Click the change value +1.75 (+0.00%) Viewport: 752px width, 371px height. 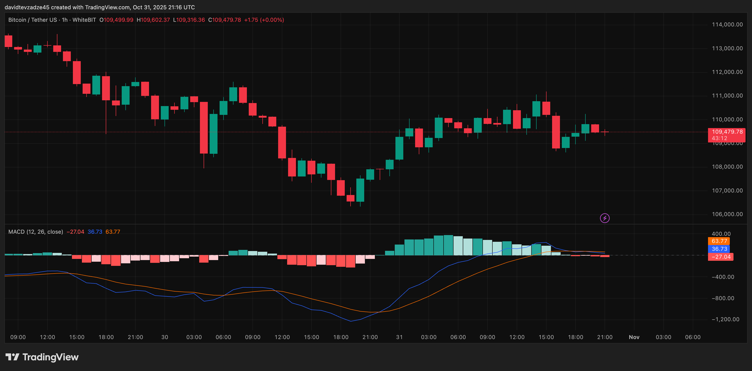pos(264,20)
